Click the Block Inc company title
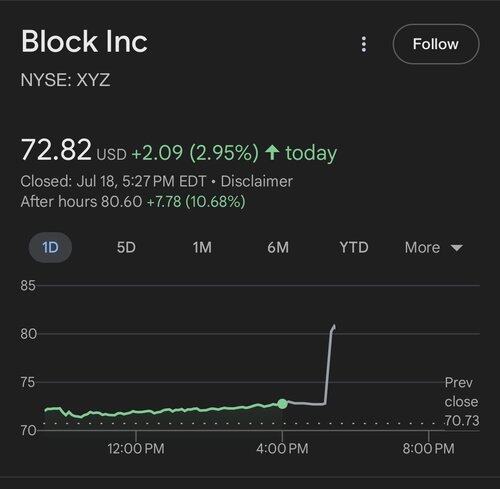Screen dimensions: 500x489 84,42
